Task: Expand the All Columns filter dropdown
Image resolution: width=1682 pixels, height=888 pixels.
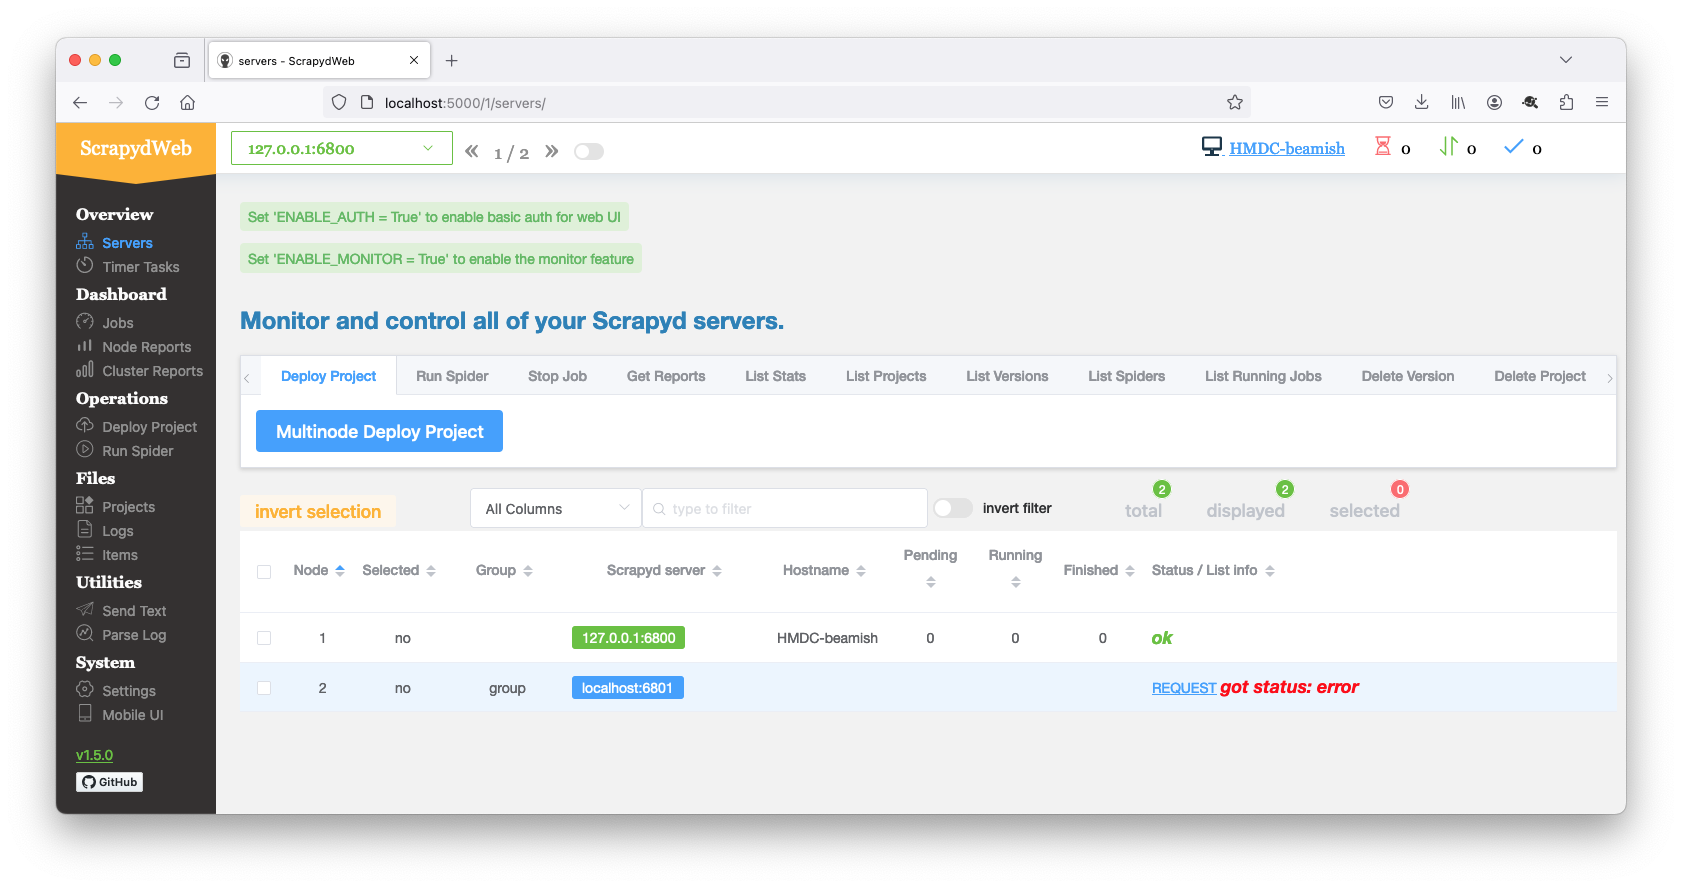Action: pyautogui.click(x=555, y=508)
